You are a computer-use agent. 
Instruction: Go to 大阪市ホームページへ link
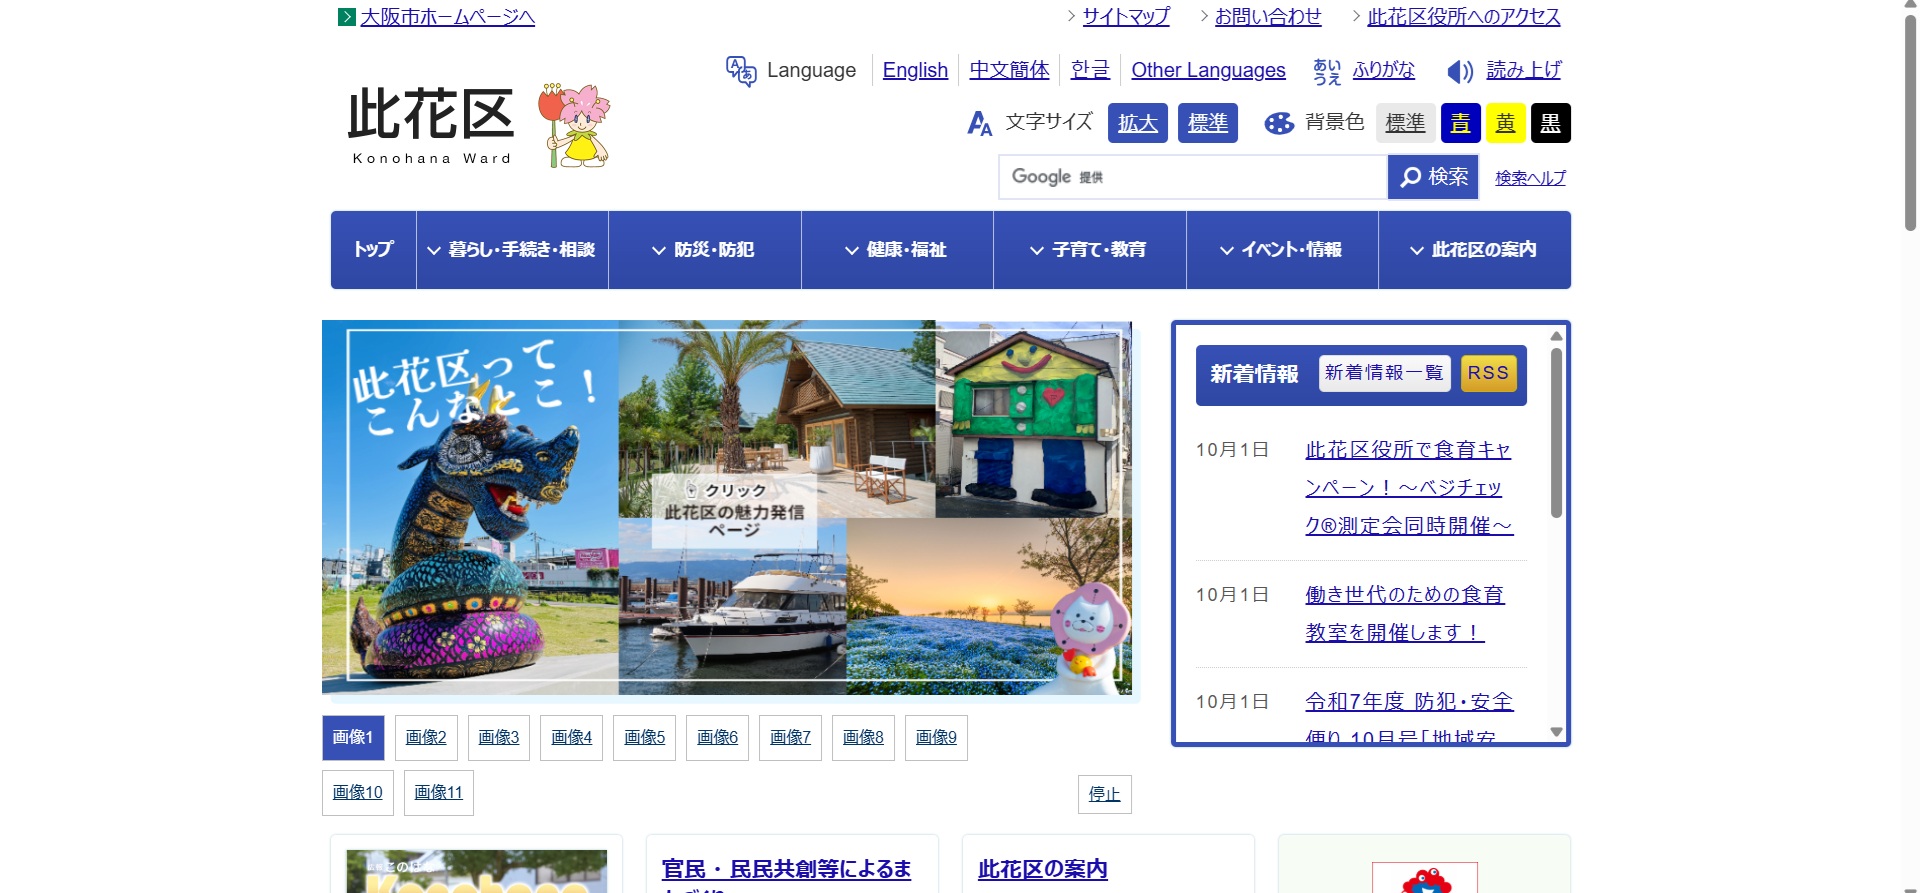pyautogui.click(x=448, y=17)
